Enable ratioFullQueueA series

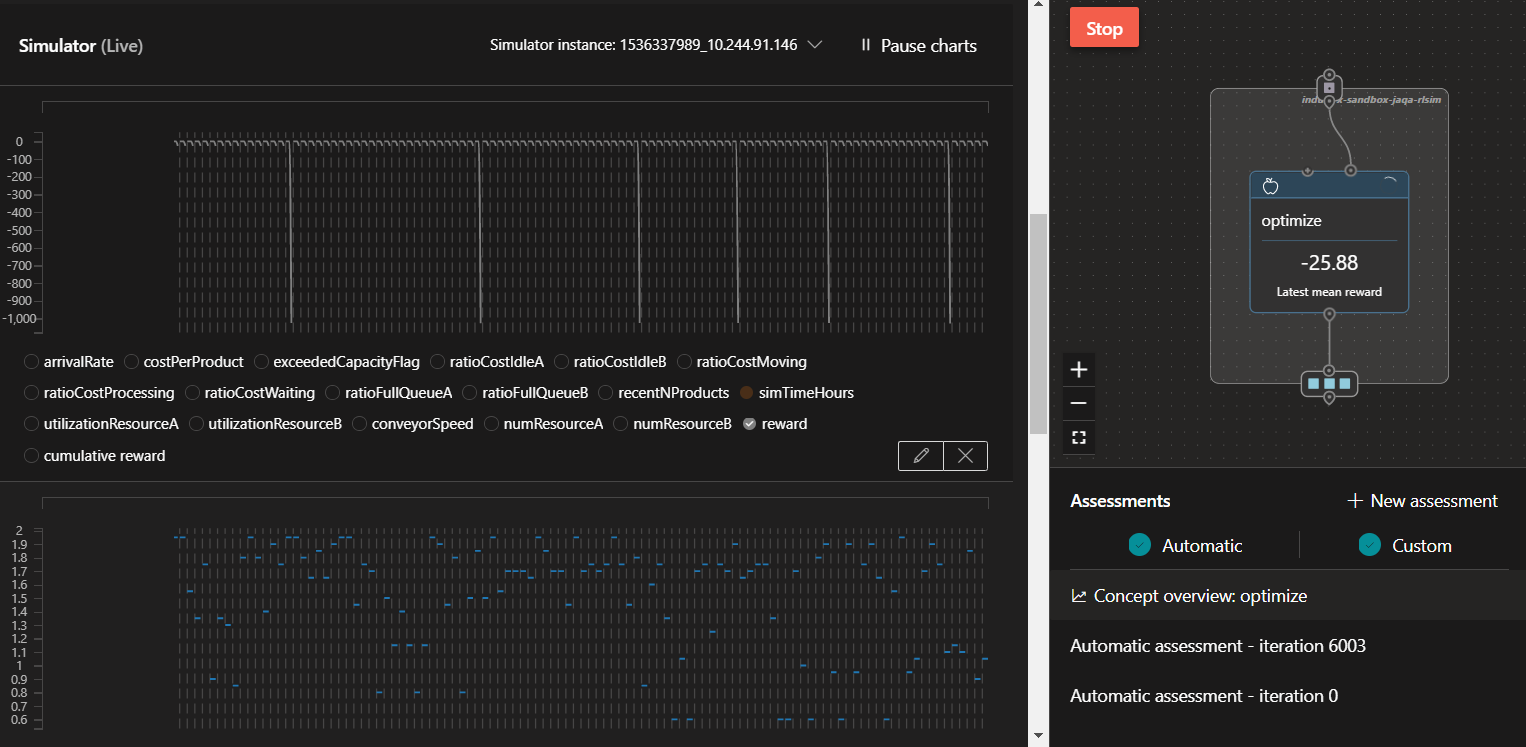tap(332, 393)
